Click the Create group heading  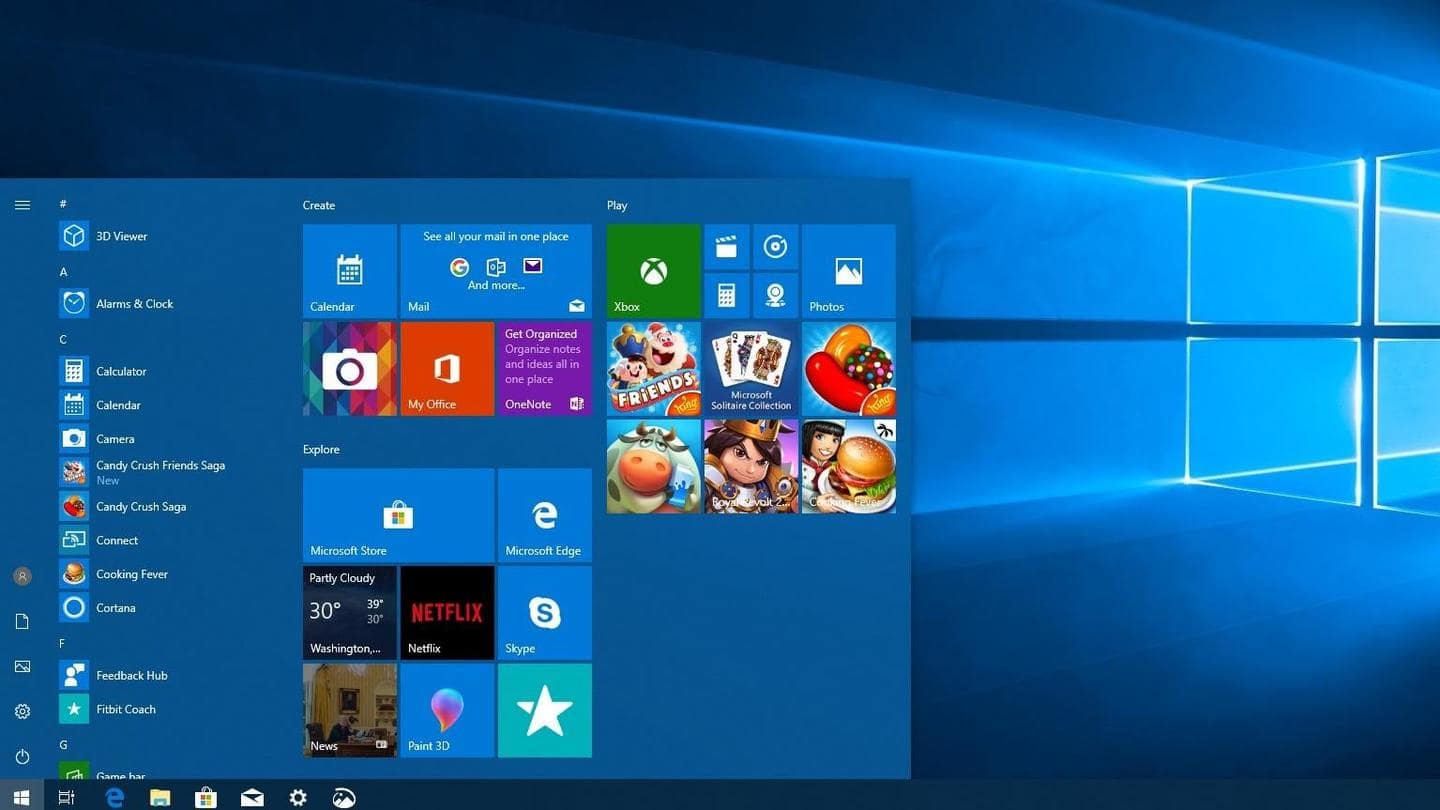(319, 205)
